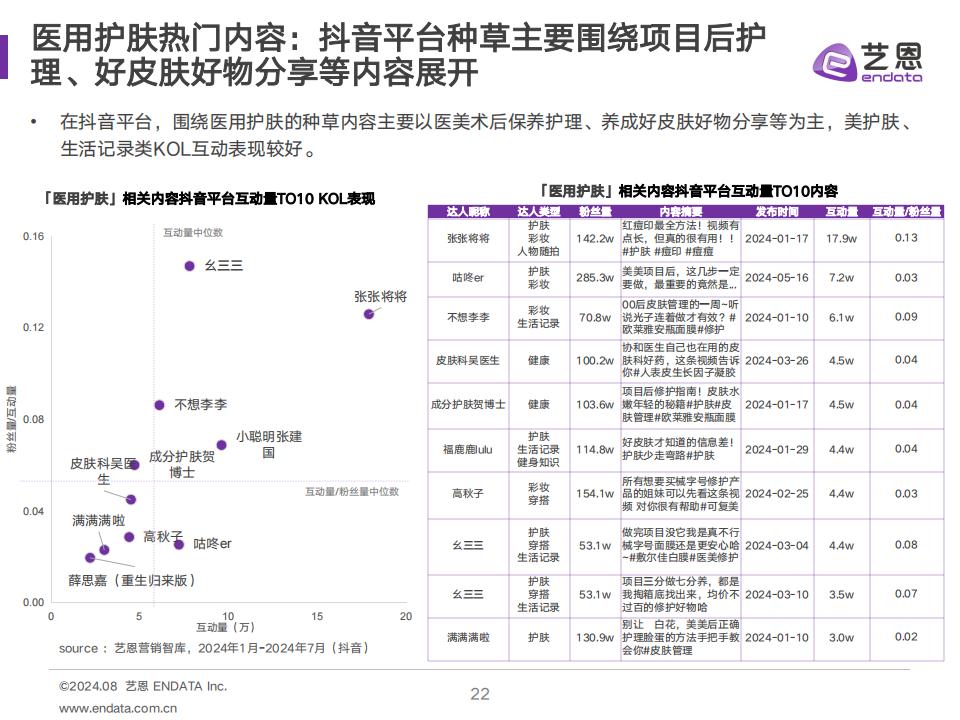Click the 咕咚er data point in the scatter chart
960x720 pixels.
(179, 544)
